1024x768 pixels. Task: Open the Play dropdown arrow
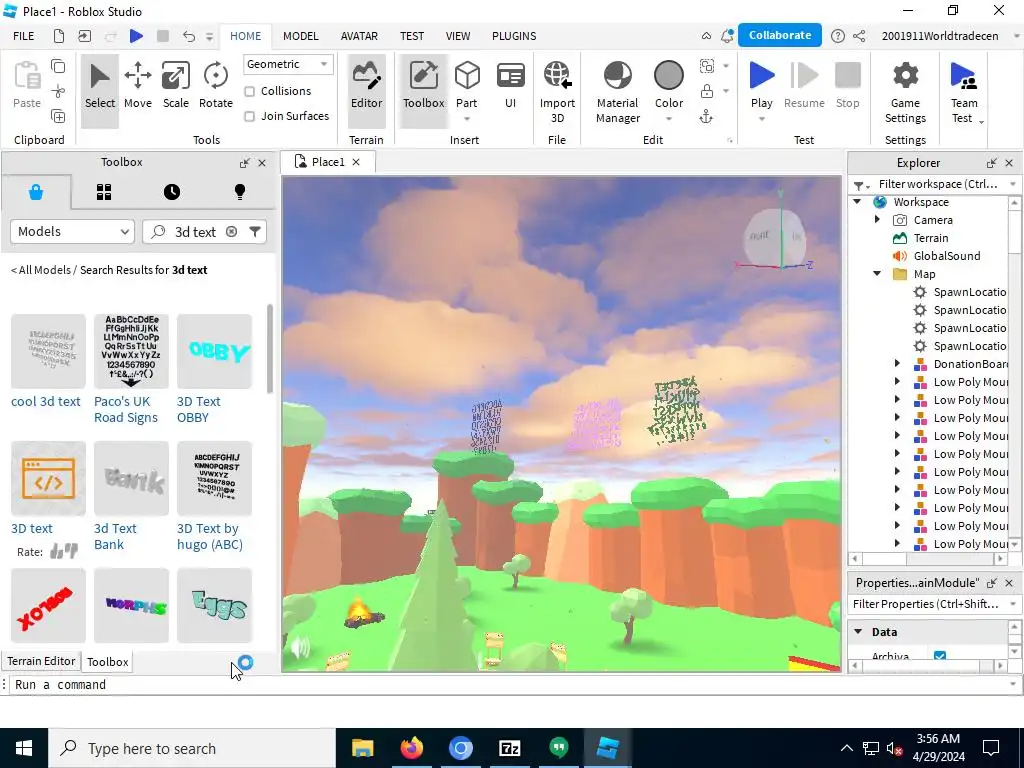tap(761, 119)
